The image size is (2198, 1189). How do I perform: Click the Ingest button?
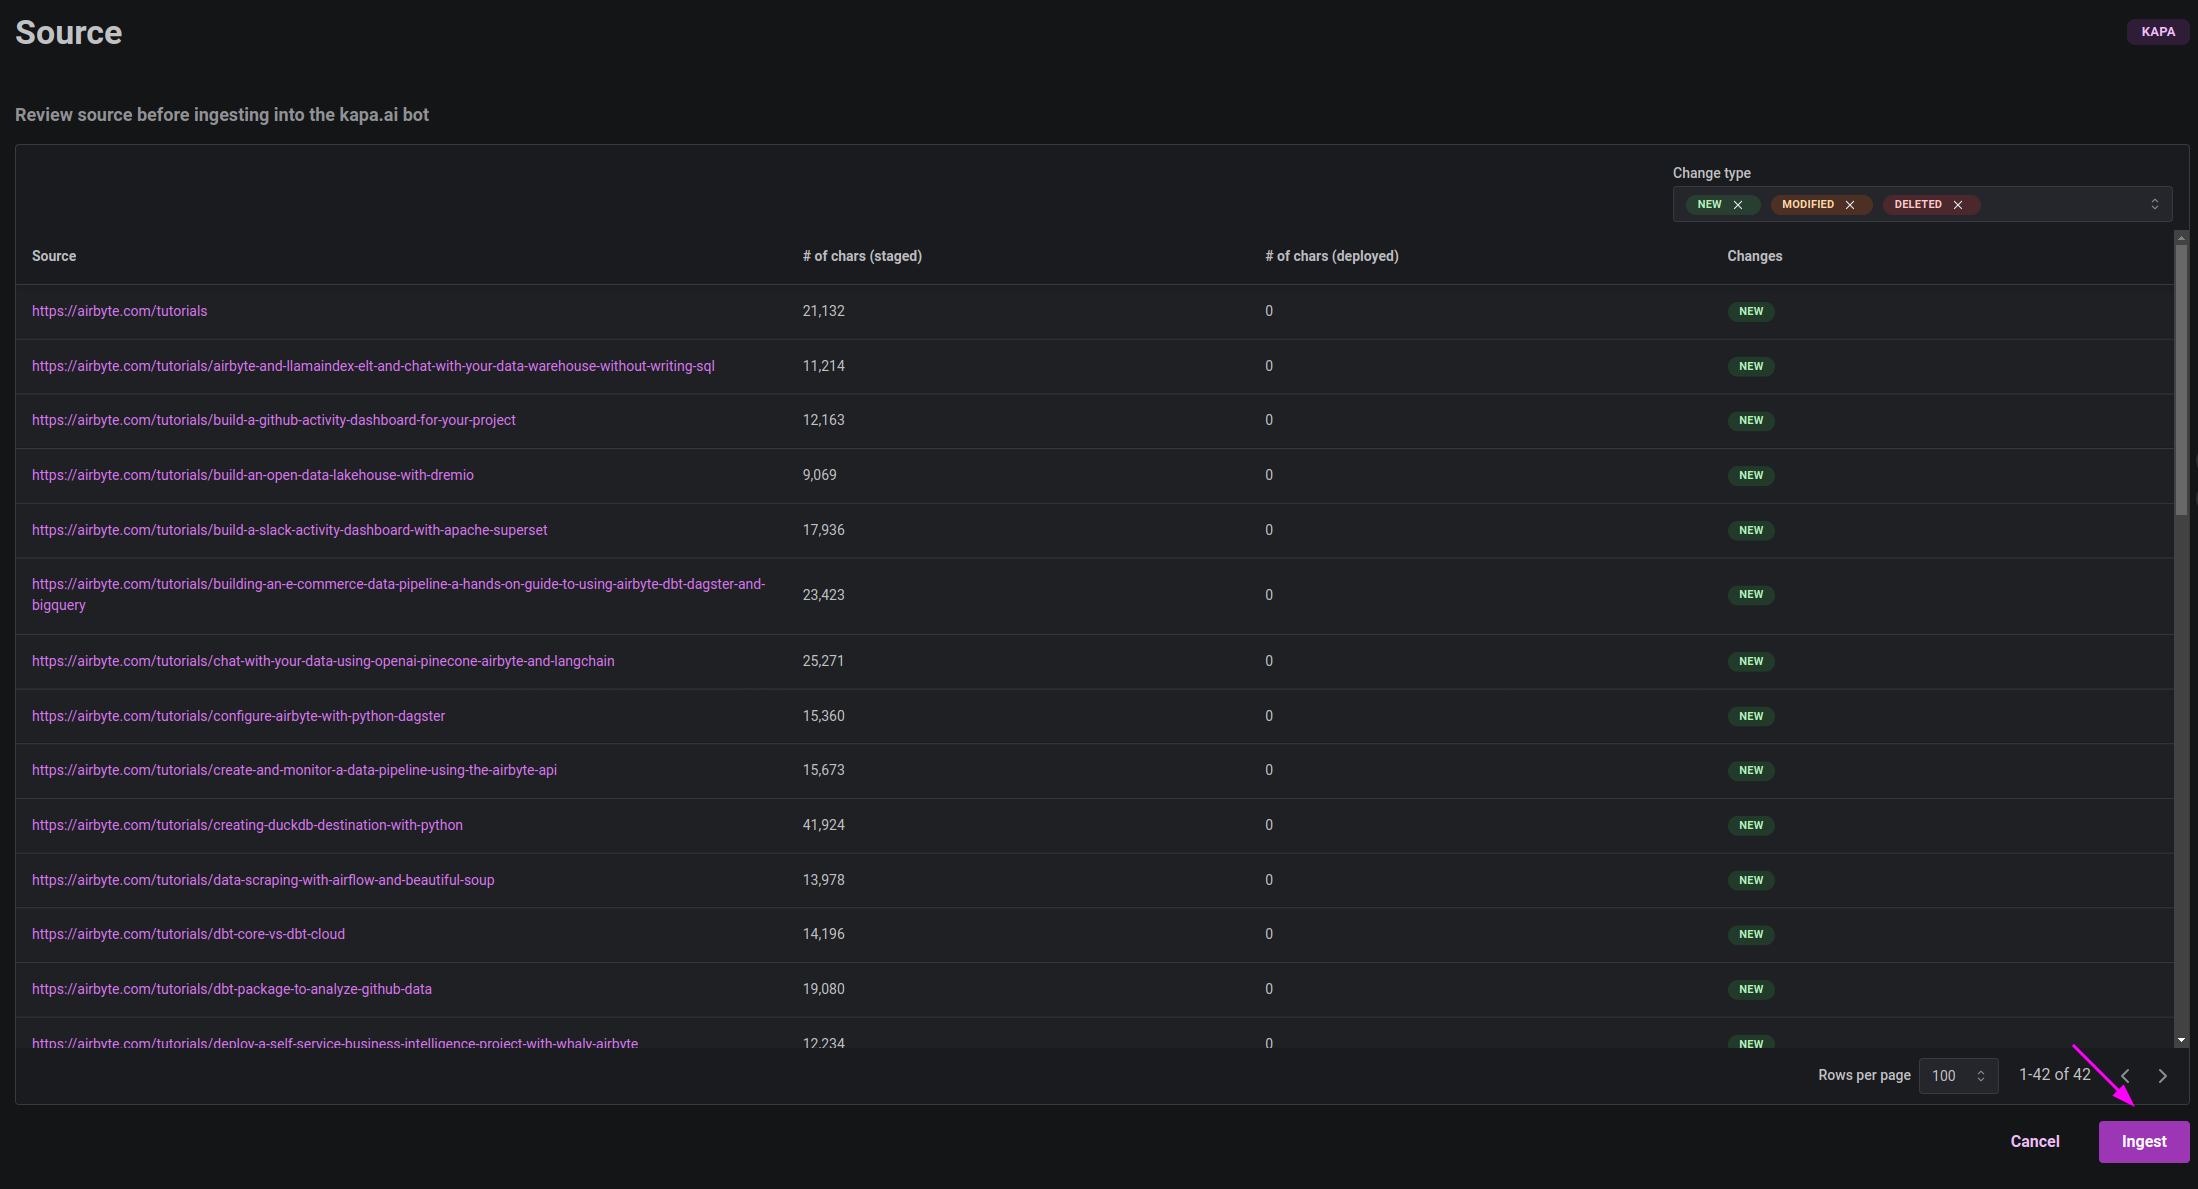coord(2144,1142)
